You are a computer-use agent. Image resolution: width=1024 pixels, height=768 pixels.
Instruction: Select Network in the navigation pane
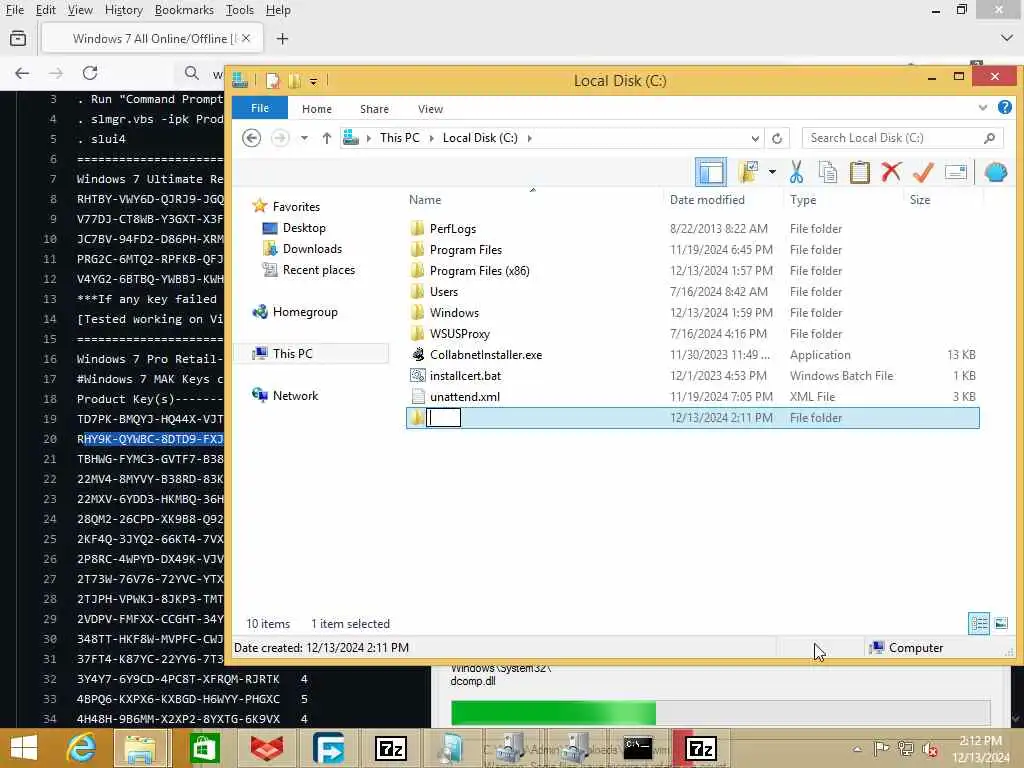click(x=295, y=396)
